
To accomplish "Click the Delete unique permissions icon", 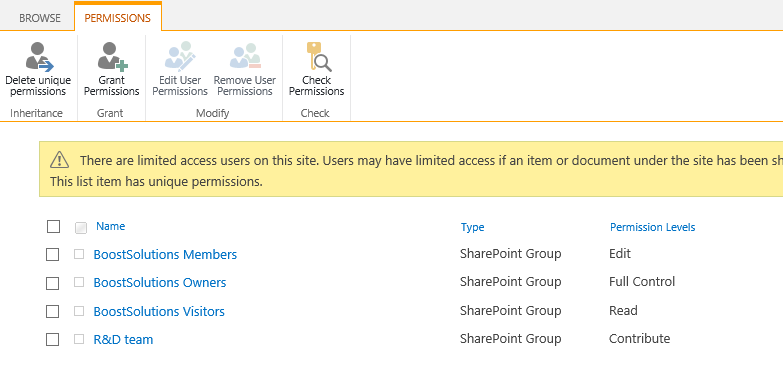I will [38, 56].
